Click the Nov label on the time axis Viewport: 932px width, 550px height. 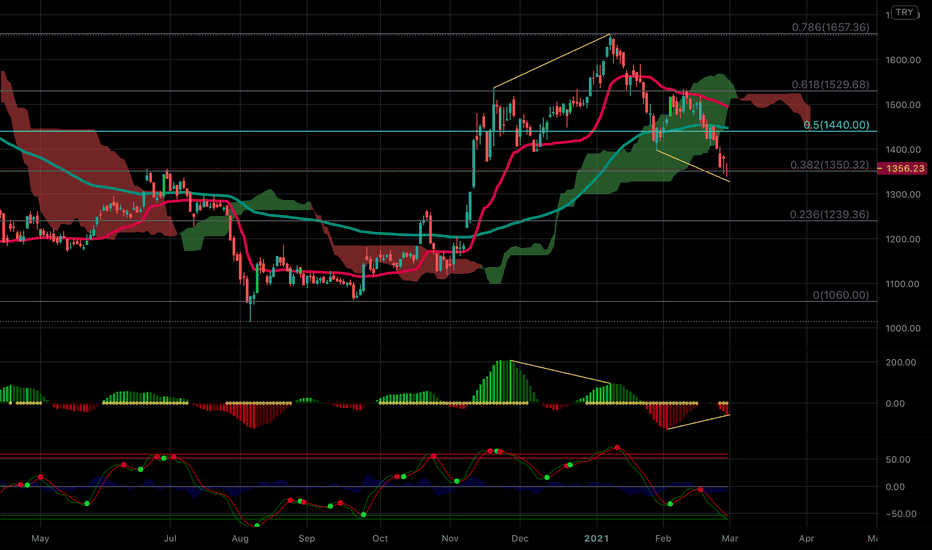(x=450, y=539)
